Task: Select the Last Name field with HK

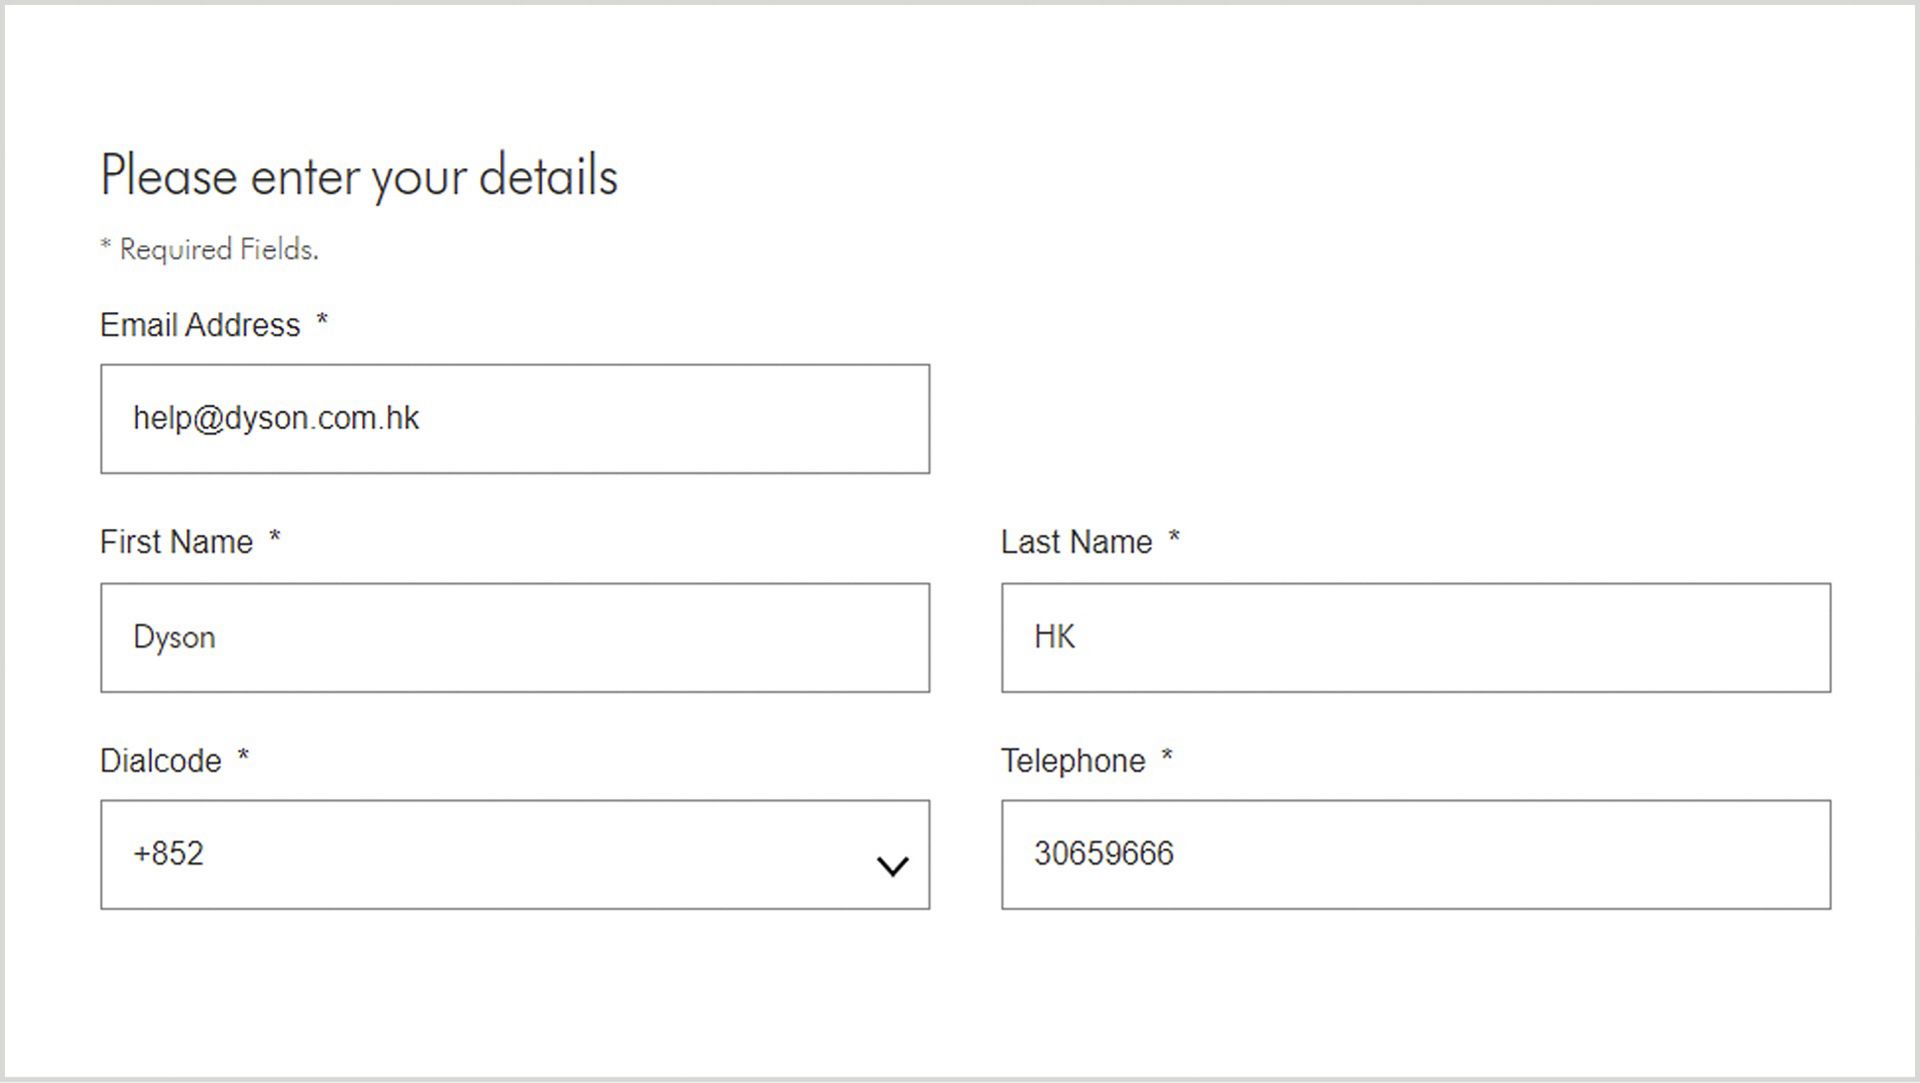Action: pos(1416,638)
